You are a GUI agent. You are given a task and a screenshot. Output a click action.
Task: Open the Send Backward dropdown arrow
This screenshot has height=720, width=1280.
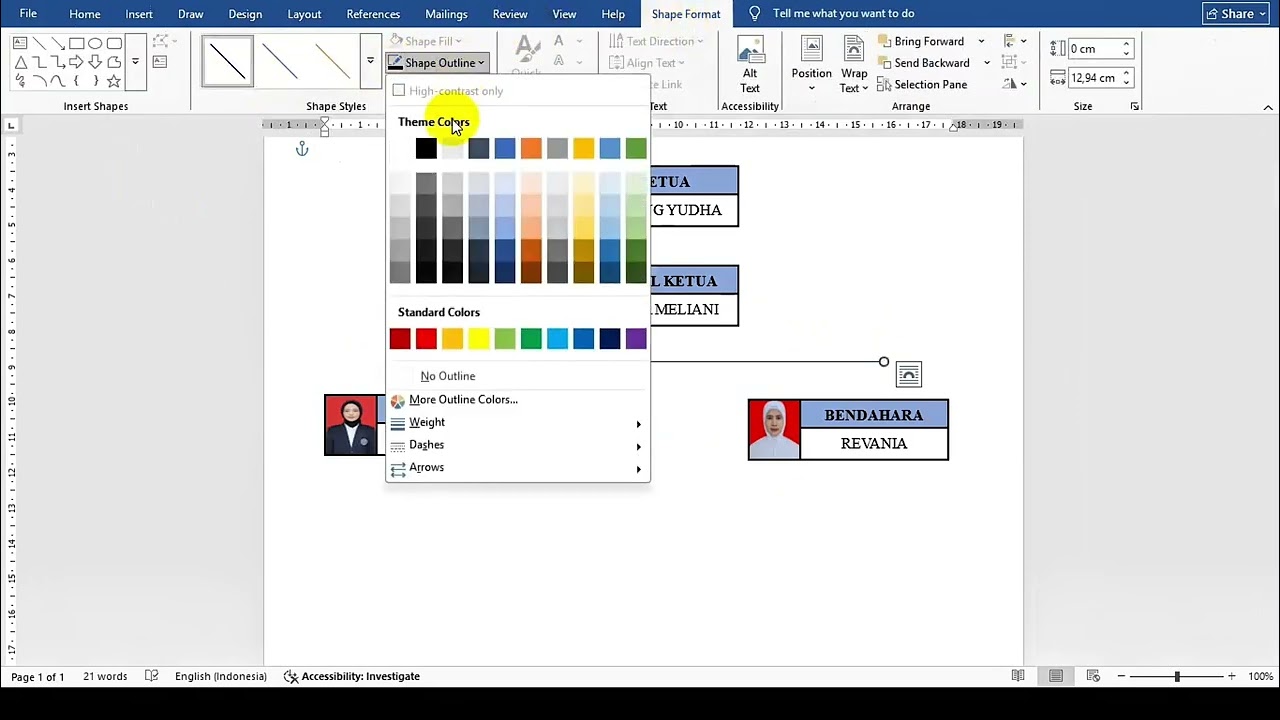[x=986, y=62]
